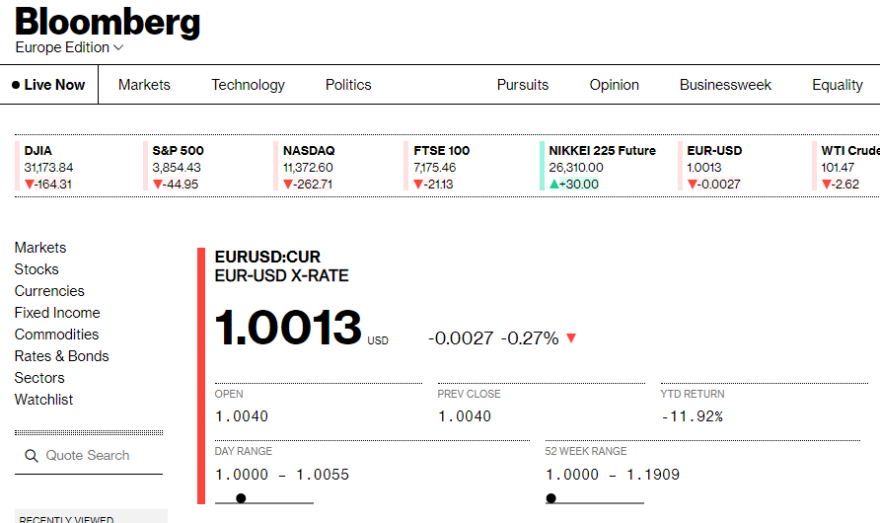Click the DJIA ticker quote
The image size is (880, 523).
[49, 167]
